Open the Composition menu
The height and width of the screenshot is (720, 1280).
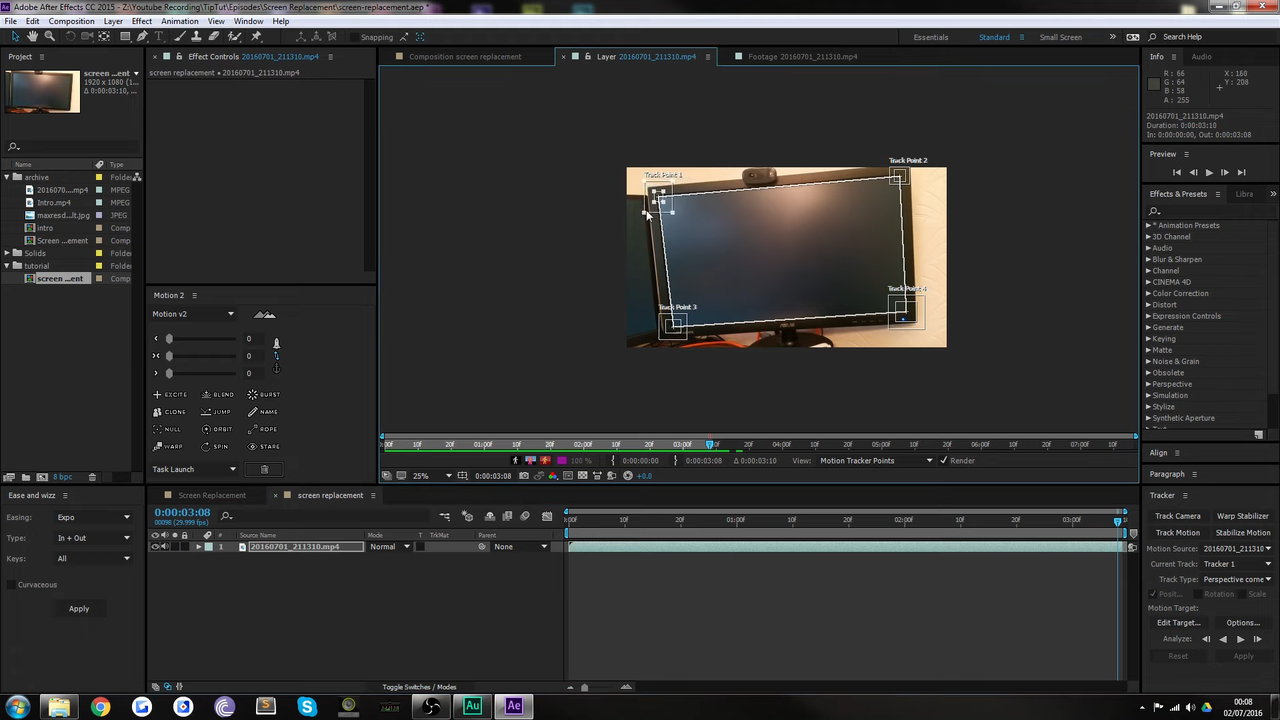tap(71, 20)
